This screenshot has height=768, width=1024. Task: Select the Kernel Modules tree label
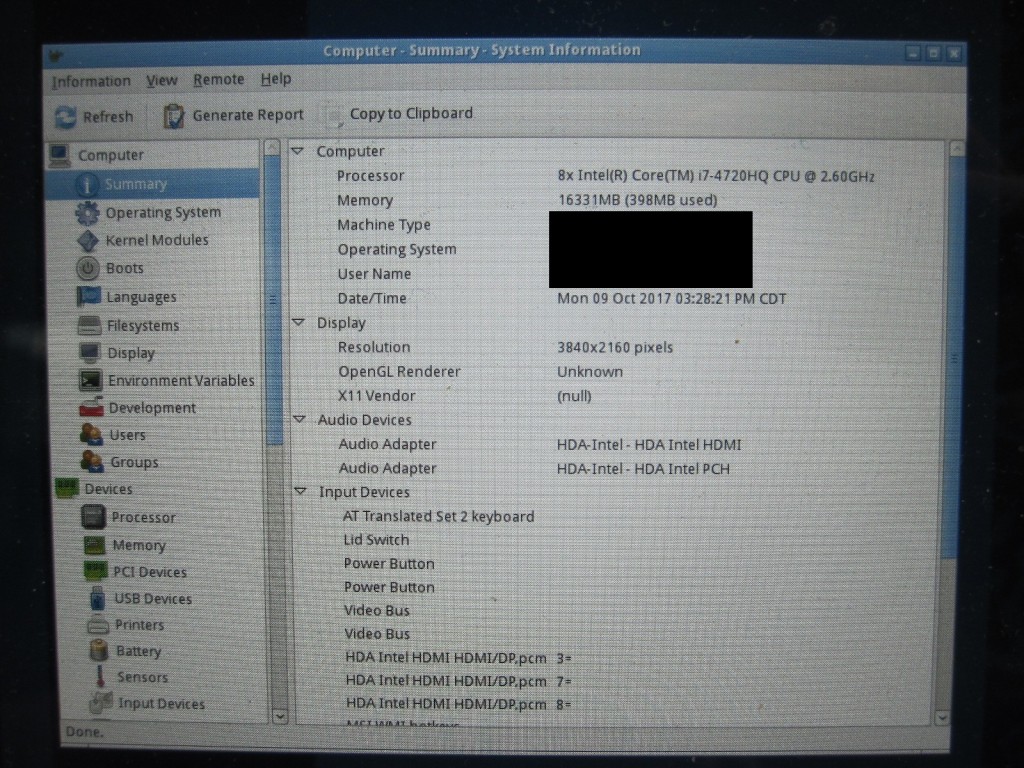pyautogui.click(x=157, y=240)
